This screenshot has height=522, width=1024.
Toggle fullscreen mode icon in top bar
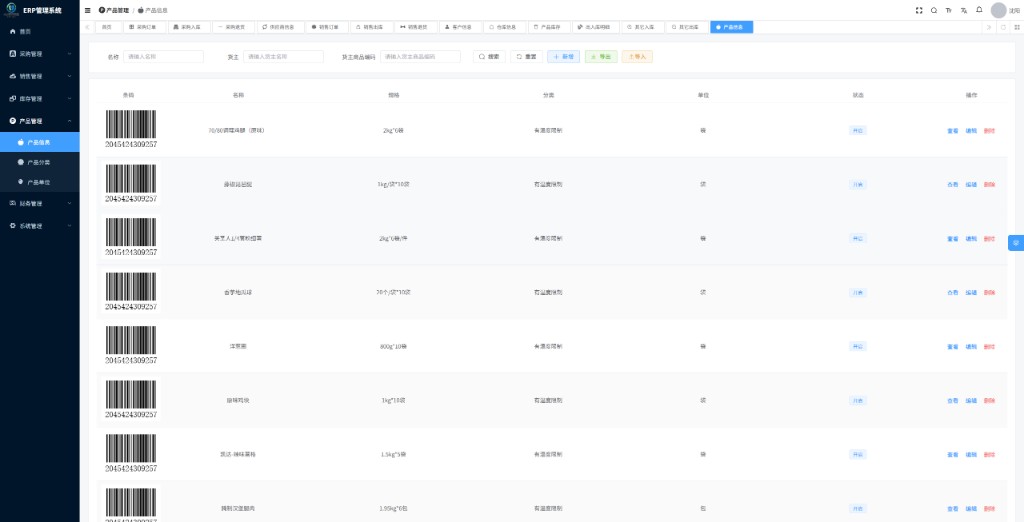tap(919, 10)
